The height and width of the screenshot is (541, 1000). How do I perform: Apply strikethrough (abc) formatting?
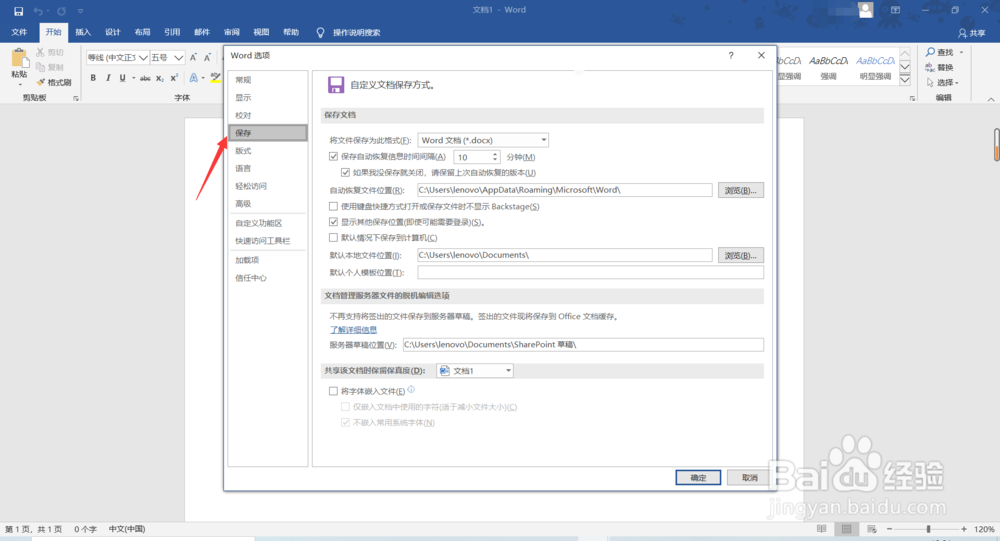(x=145, y=78)
